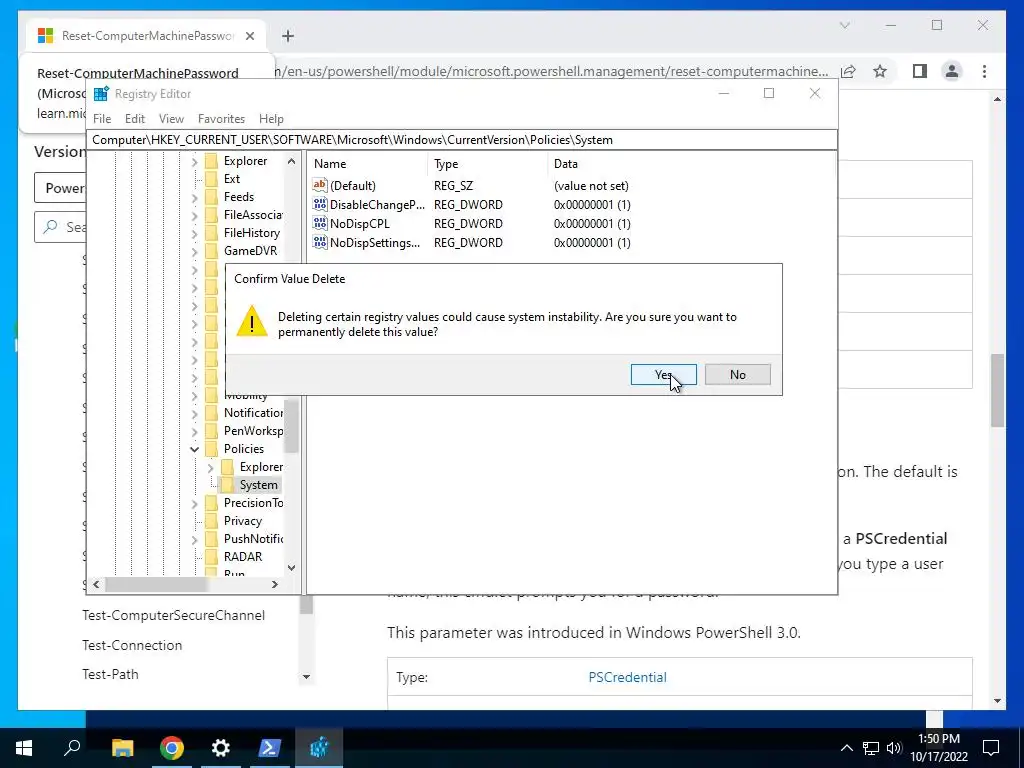The image size is (1024, 768).
Task: Select the NoDispCPL DWORD value icon
Action: click(x=319, y=223)
